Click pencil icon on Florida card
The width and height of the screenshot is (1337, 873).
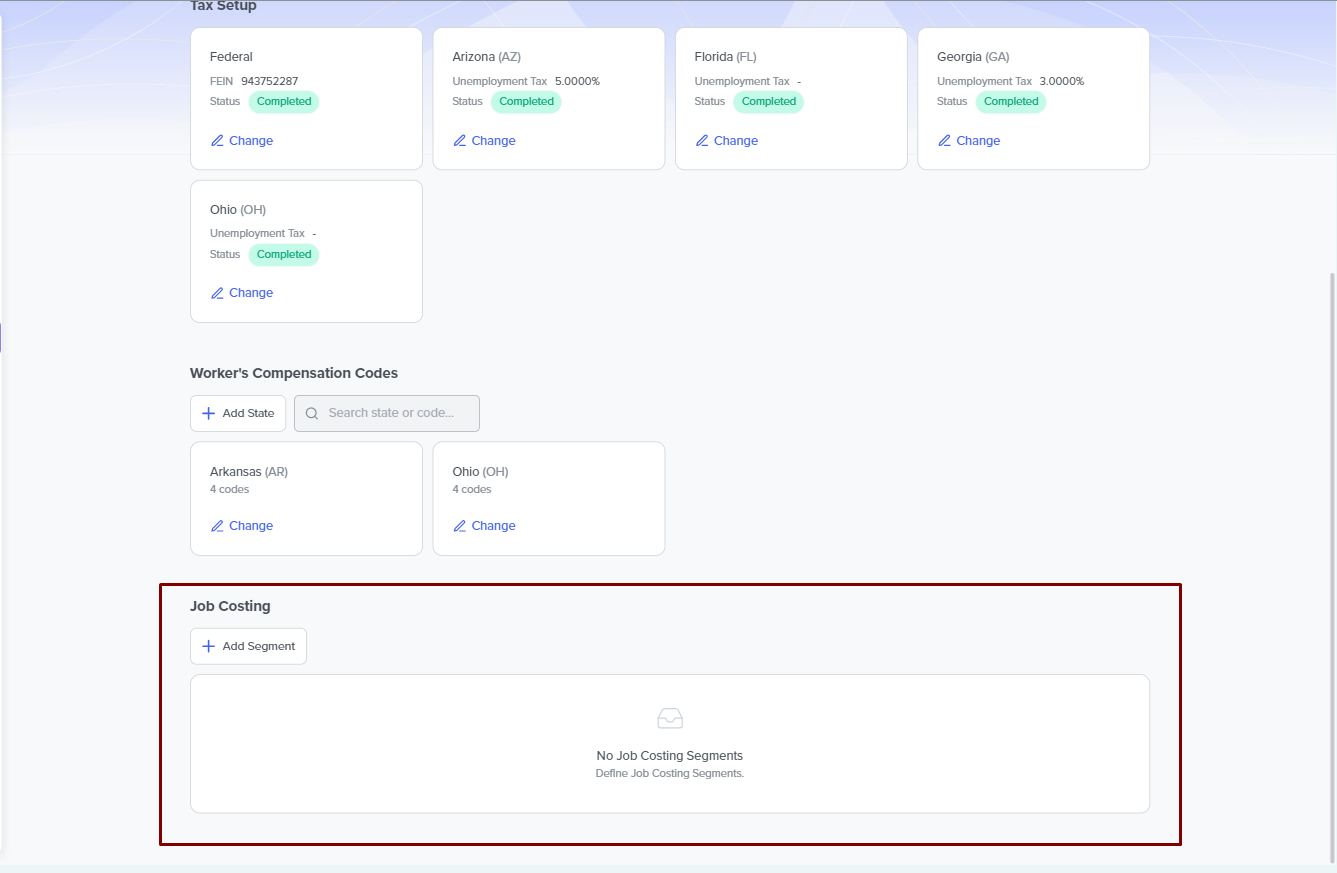[702, 141]
